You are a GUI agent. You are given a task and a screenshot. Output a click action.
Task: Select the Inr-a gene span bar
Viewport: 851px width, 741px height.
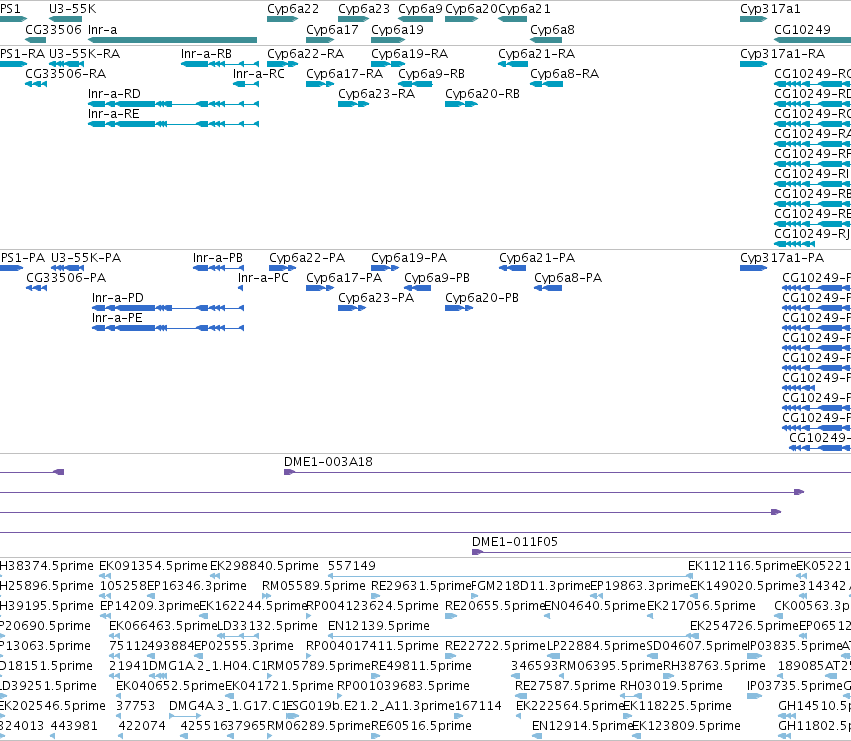[x=173, y=40]
